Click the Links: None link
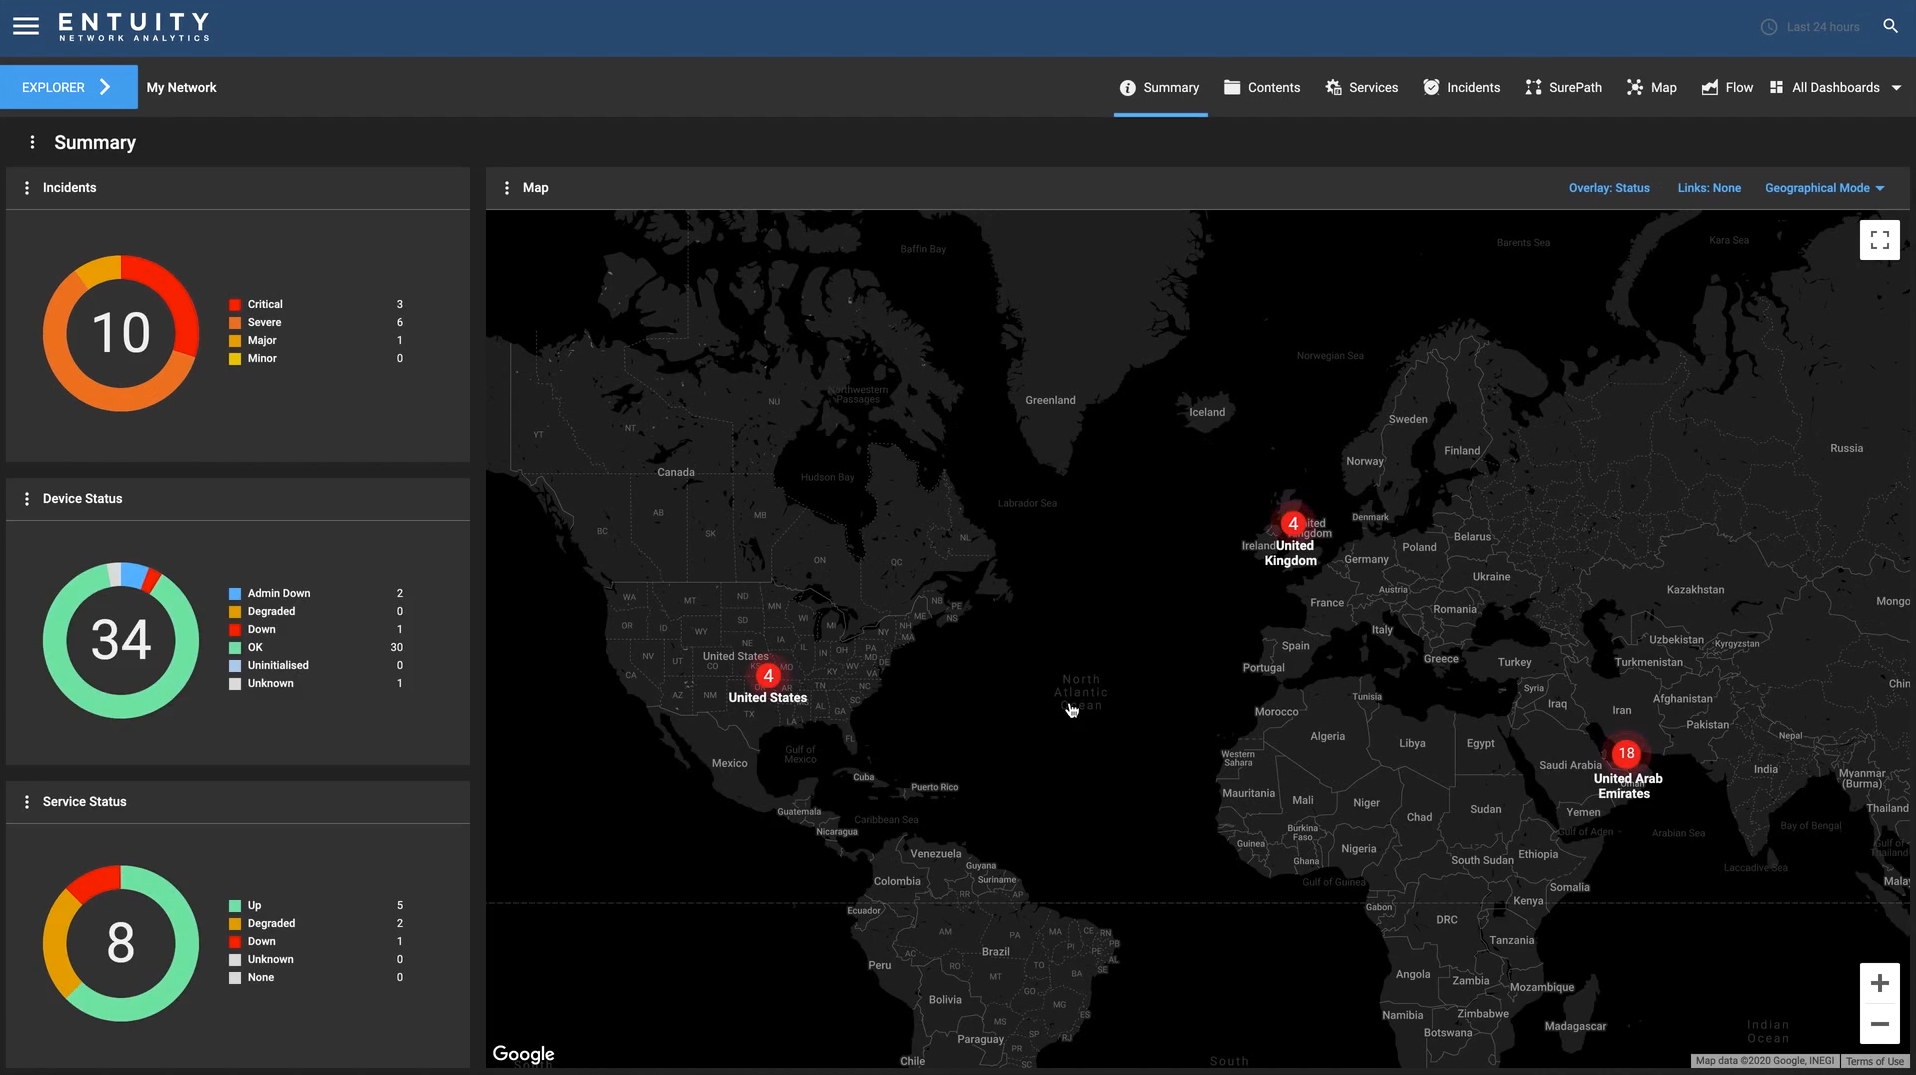The image size is (1916, 1075). click(1709, 188)
